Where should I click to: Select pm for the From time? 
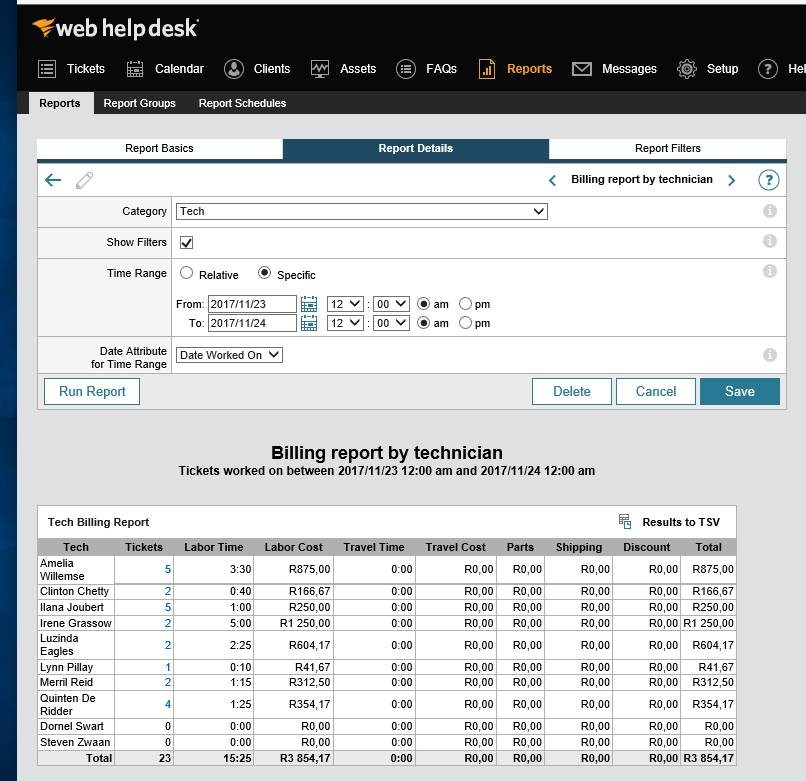pos(465,304)
